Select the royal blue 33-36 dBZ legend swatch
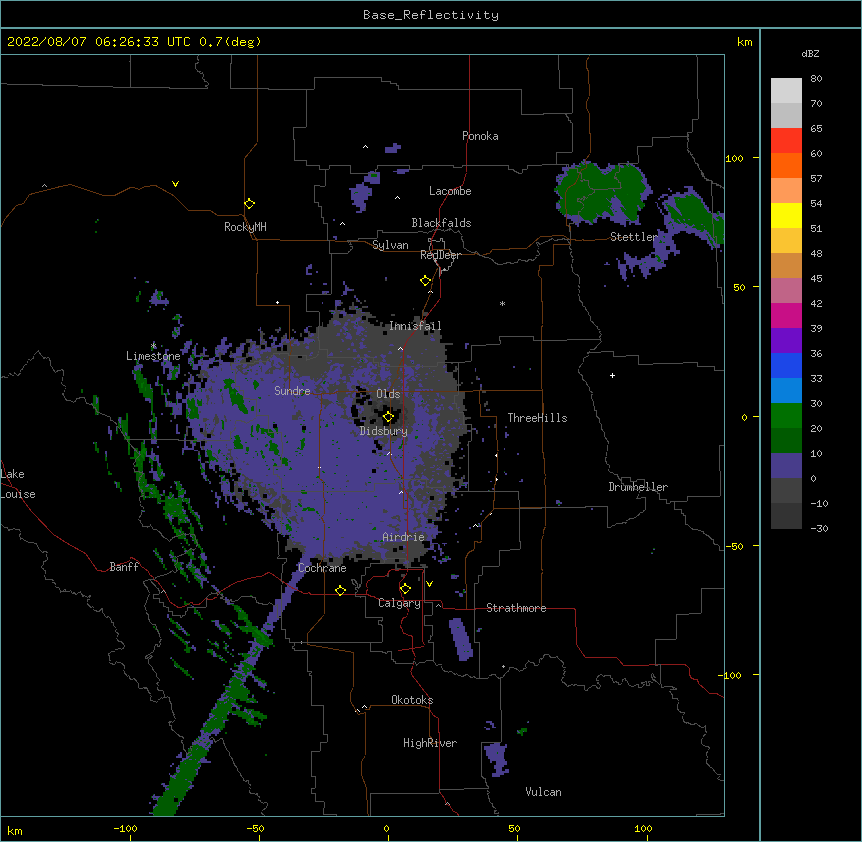 786,365
